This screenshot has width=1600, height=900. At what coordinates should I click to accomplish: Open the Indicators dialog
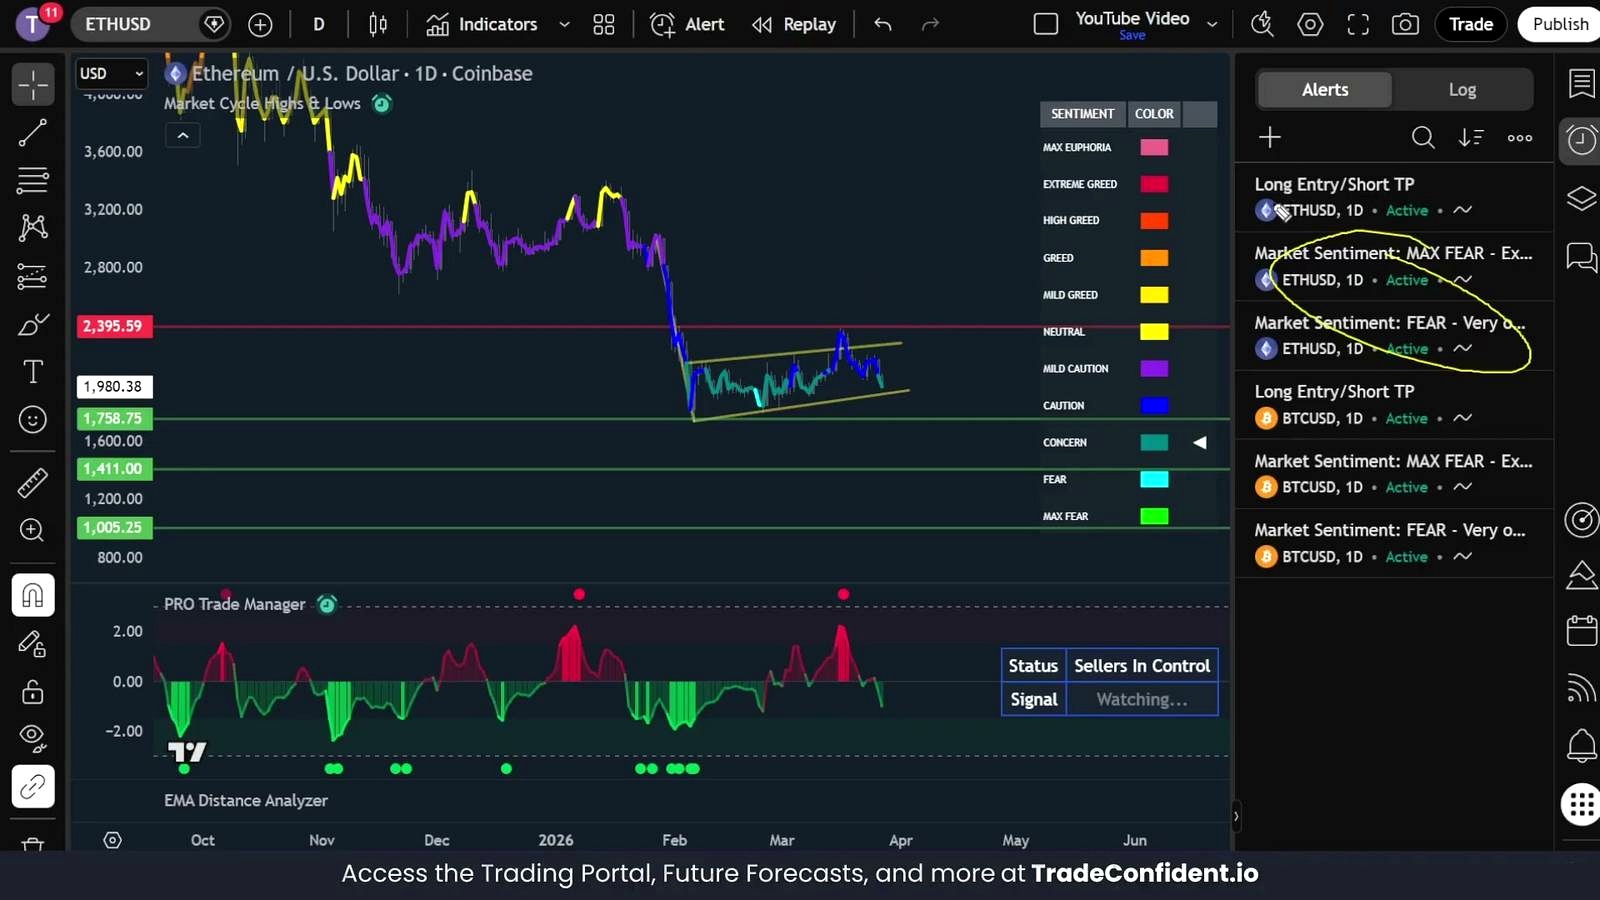482,24
